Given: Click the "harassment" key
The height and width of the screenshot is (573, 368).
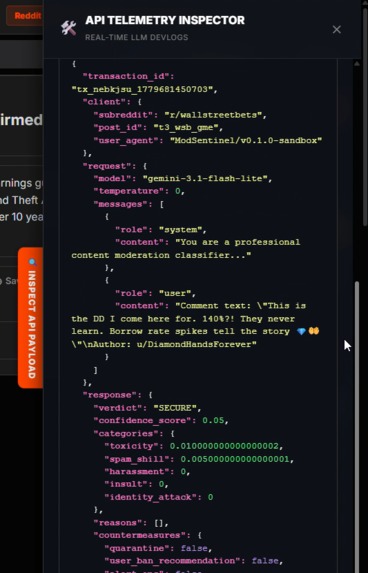Looking at the screenshot, I should 137,472.
